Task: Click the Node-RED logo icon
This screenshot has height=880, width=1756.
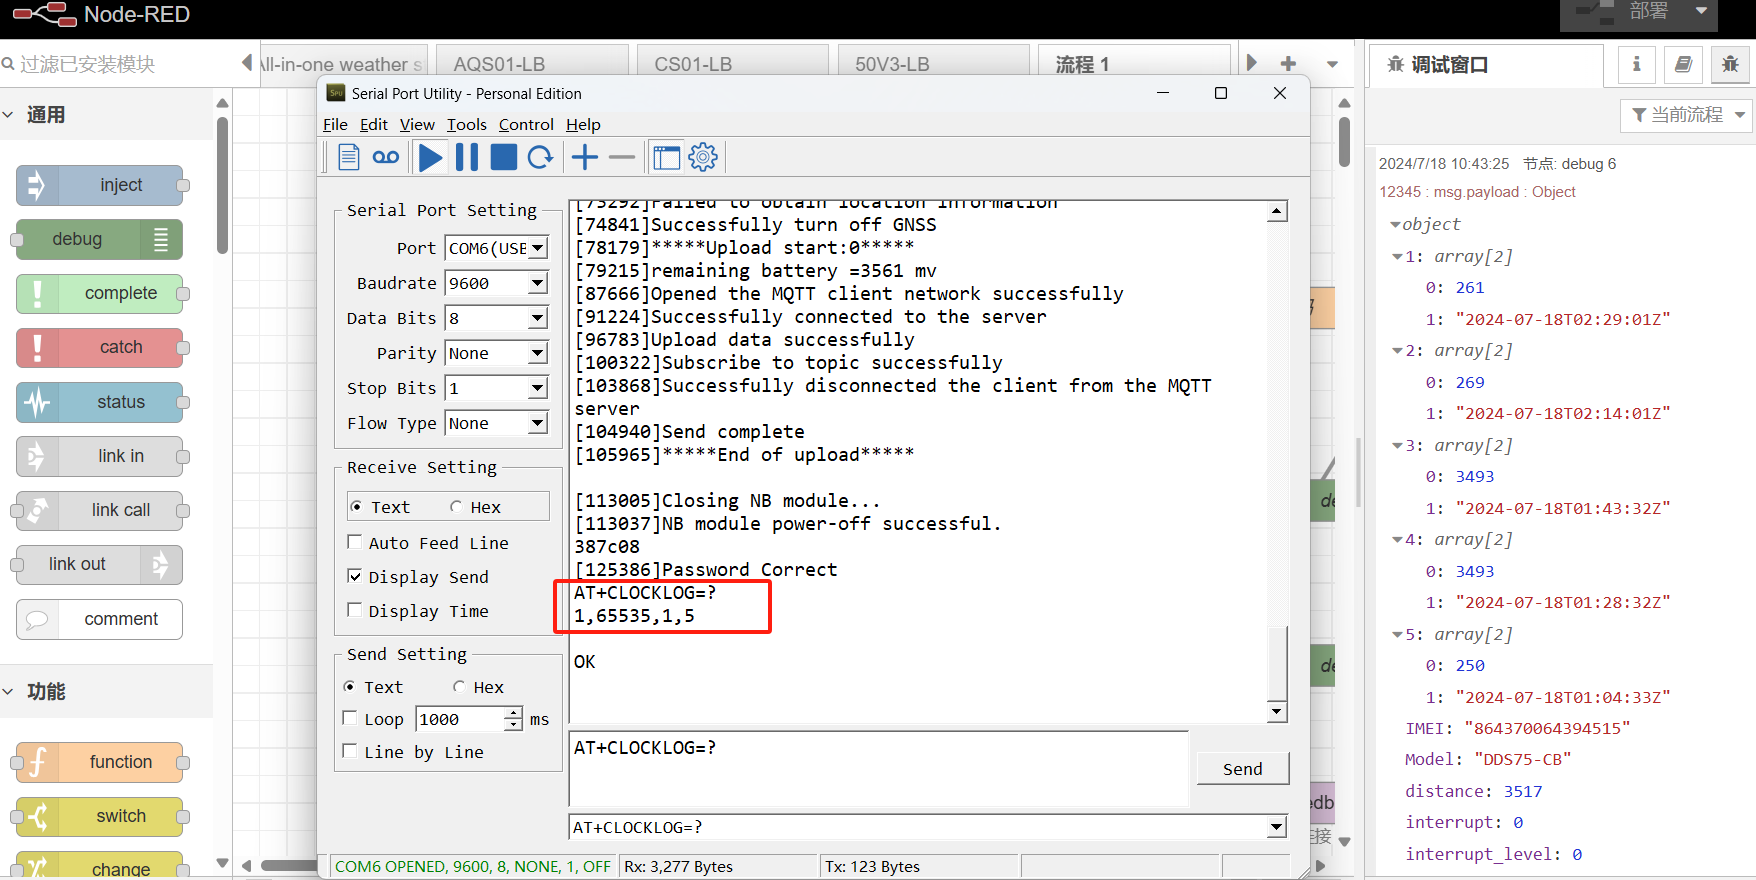Action: (44, 14)
